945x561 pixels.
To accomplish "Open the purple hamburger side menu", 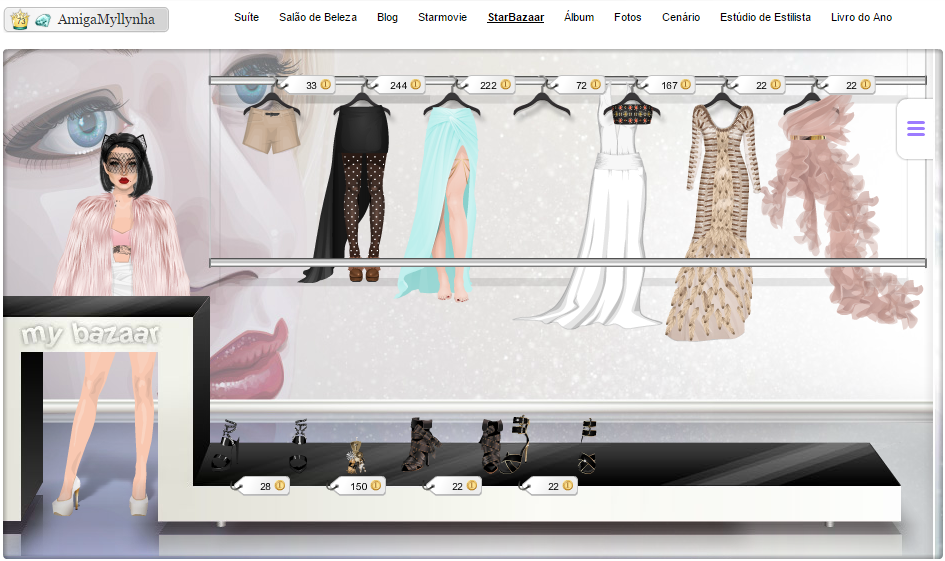I will point(915,129).
